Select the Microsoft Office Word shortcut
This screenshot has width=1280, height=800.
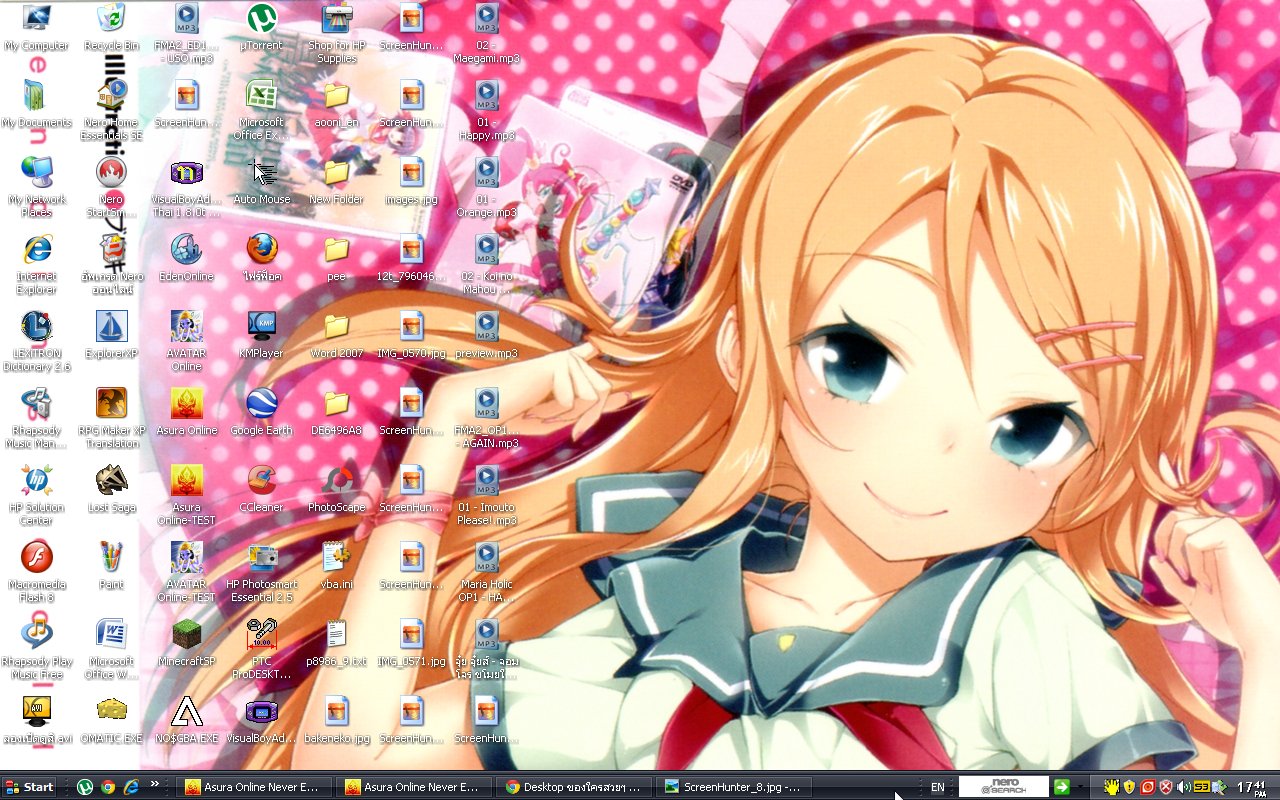111,649
